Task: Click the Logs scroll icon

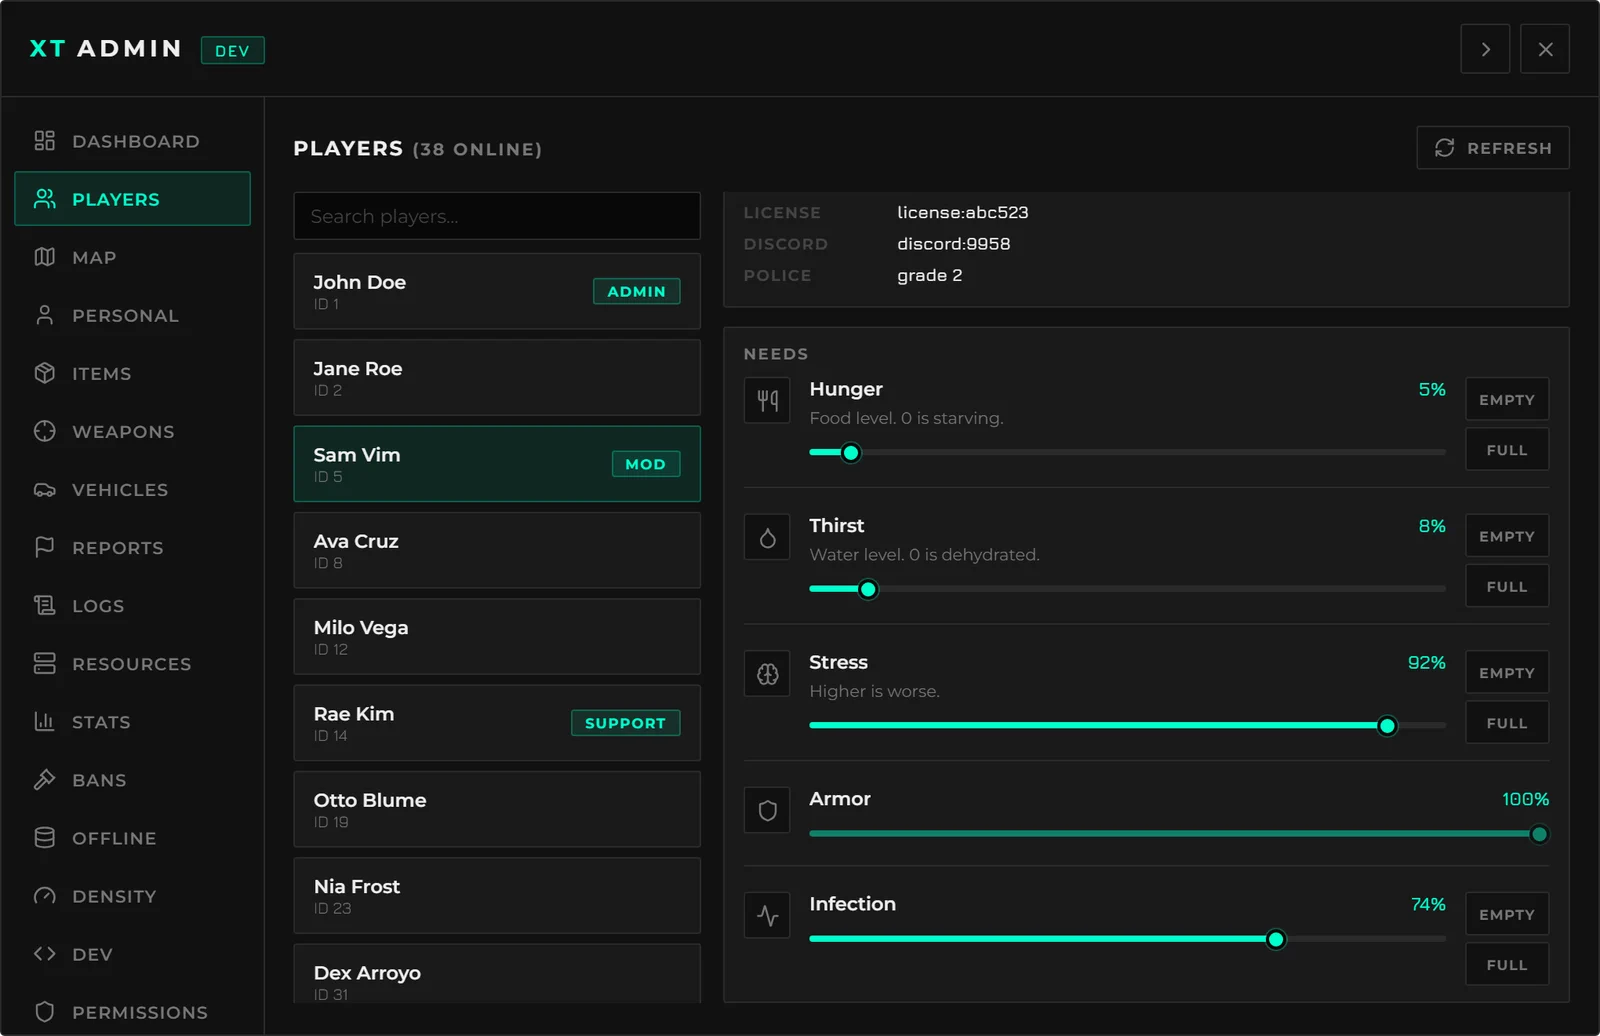Action: tap(44, 605)
